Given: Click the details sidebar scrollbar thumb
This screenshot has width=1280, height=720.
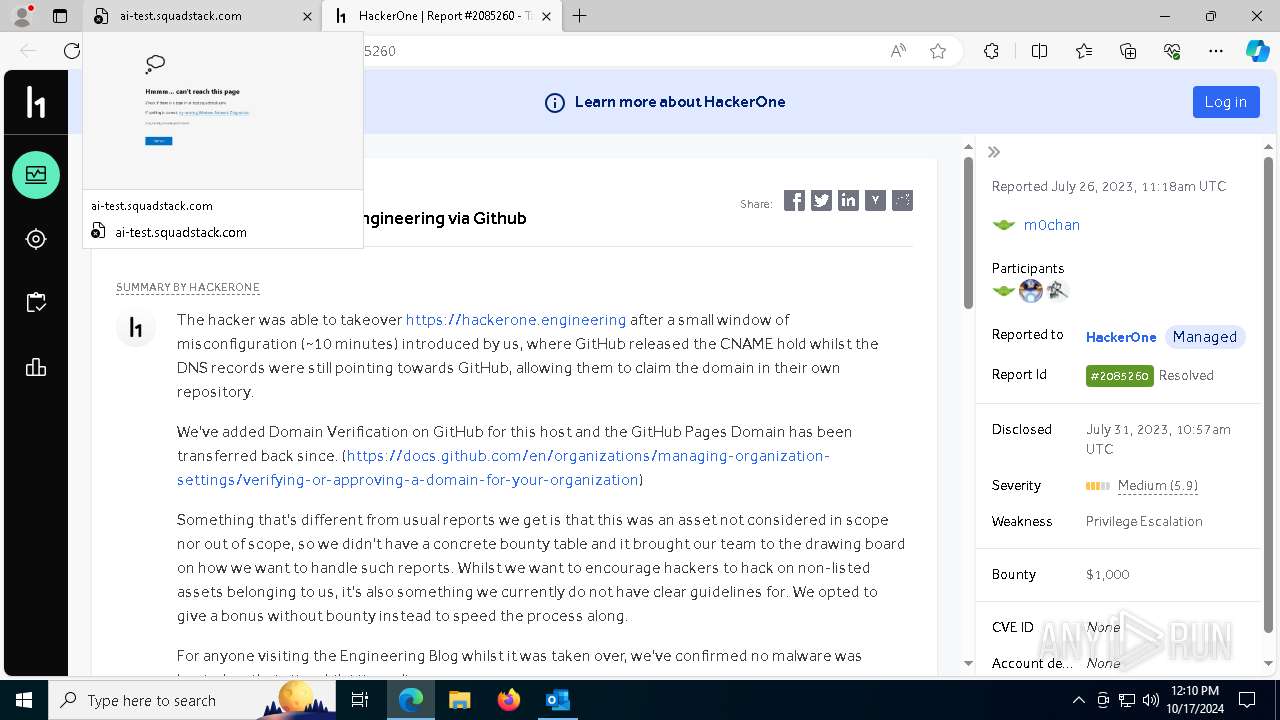Looking at the screenshot, I should click(x=1268, y=395).
